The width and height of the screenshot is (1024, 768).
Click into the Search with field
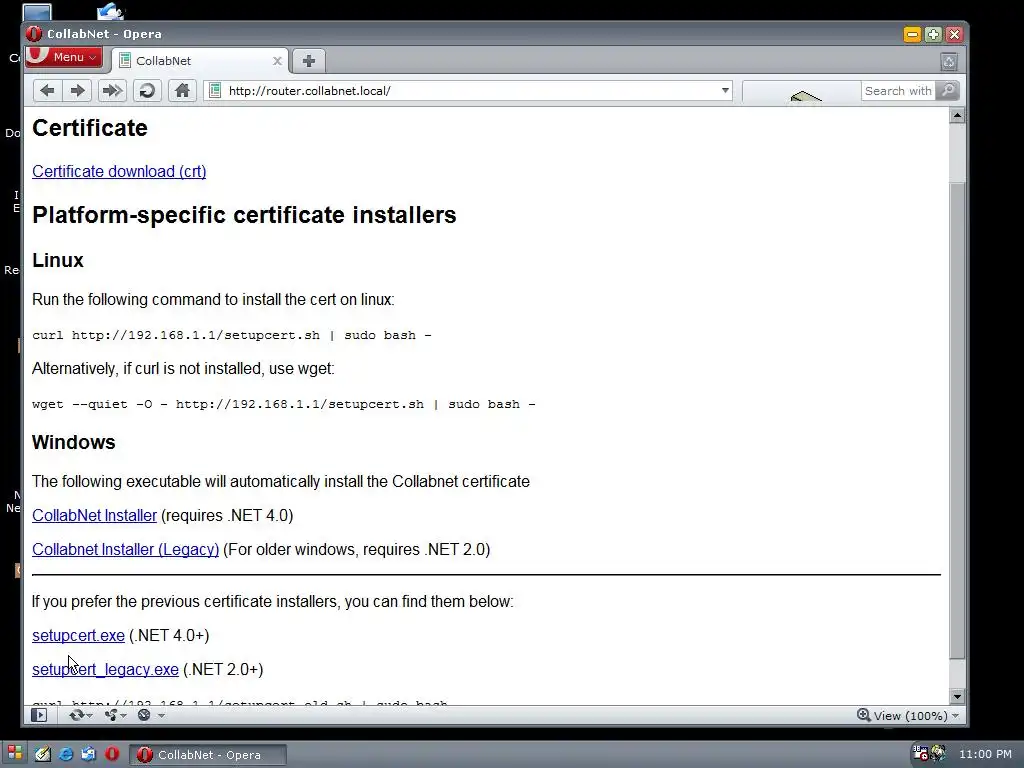pyautogui.click(x=898, y=91)
